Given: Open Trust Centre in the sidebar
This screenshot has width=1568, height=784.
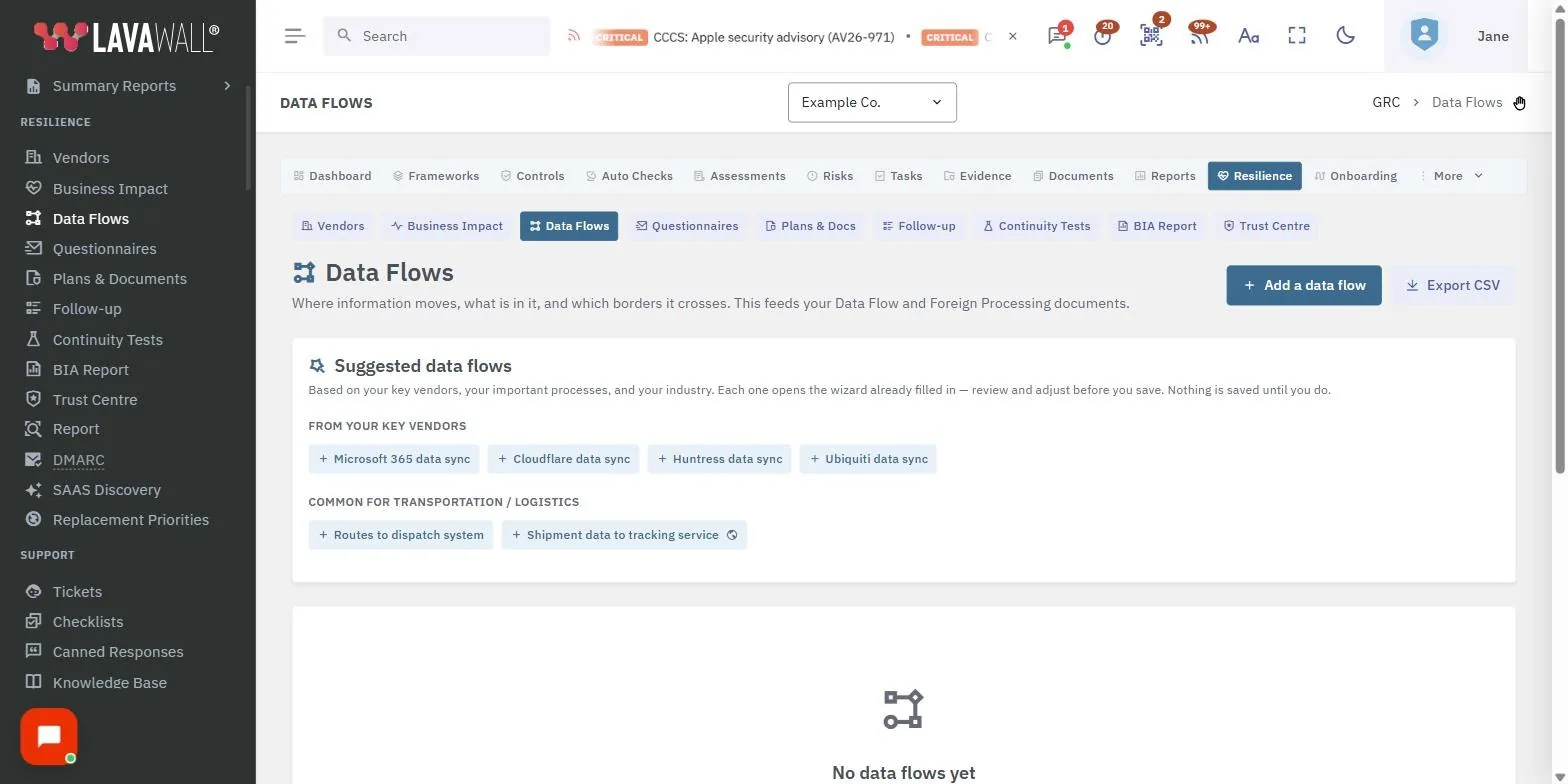Looking at the screenshot, I should (95, 400).
